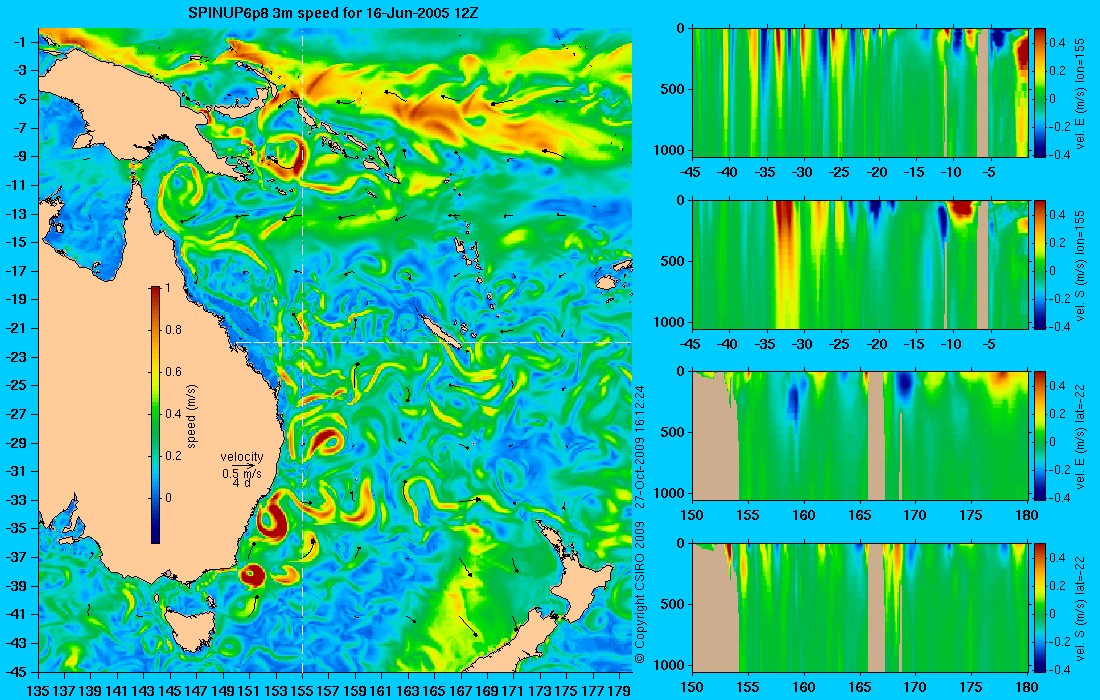Click the '0.5 m/s' velocity scale text
Screen dimensions: 1100x700
pyautogui.click(x=242, y=474)
